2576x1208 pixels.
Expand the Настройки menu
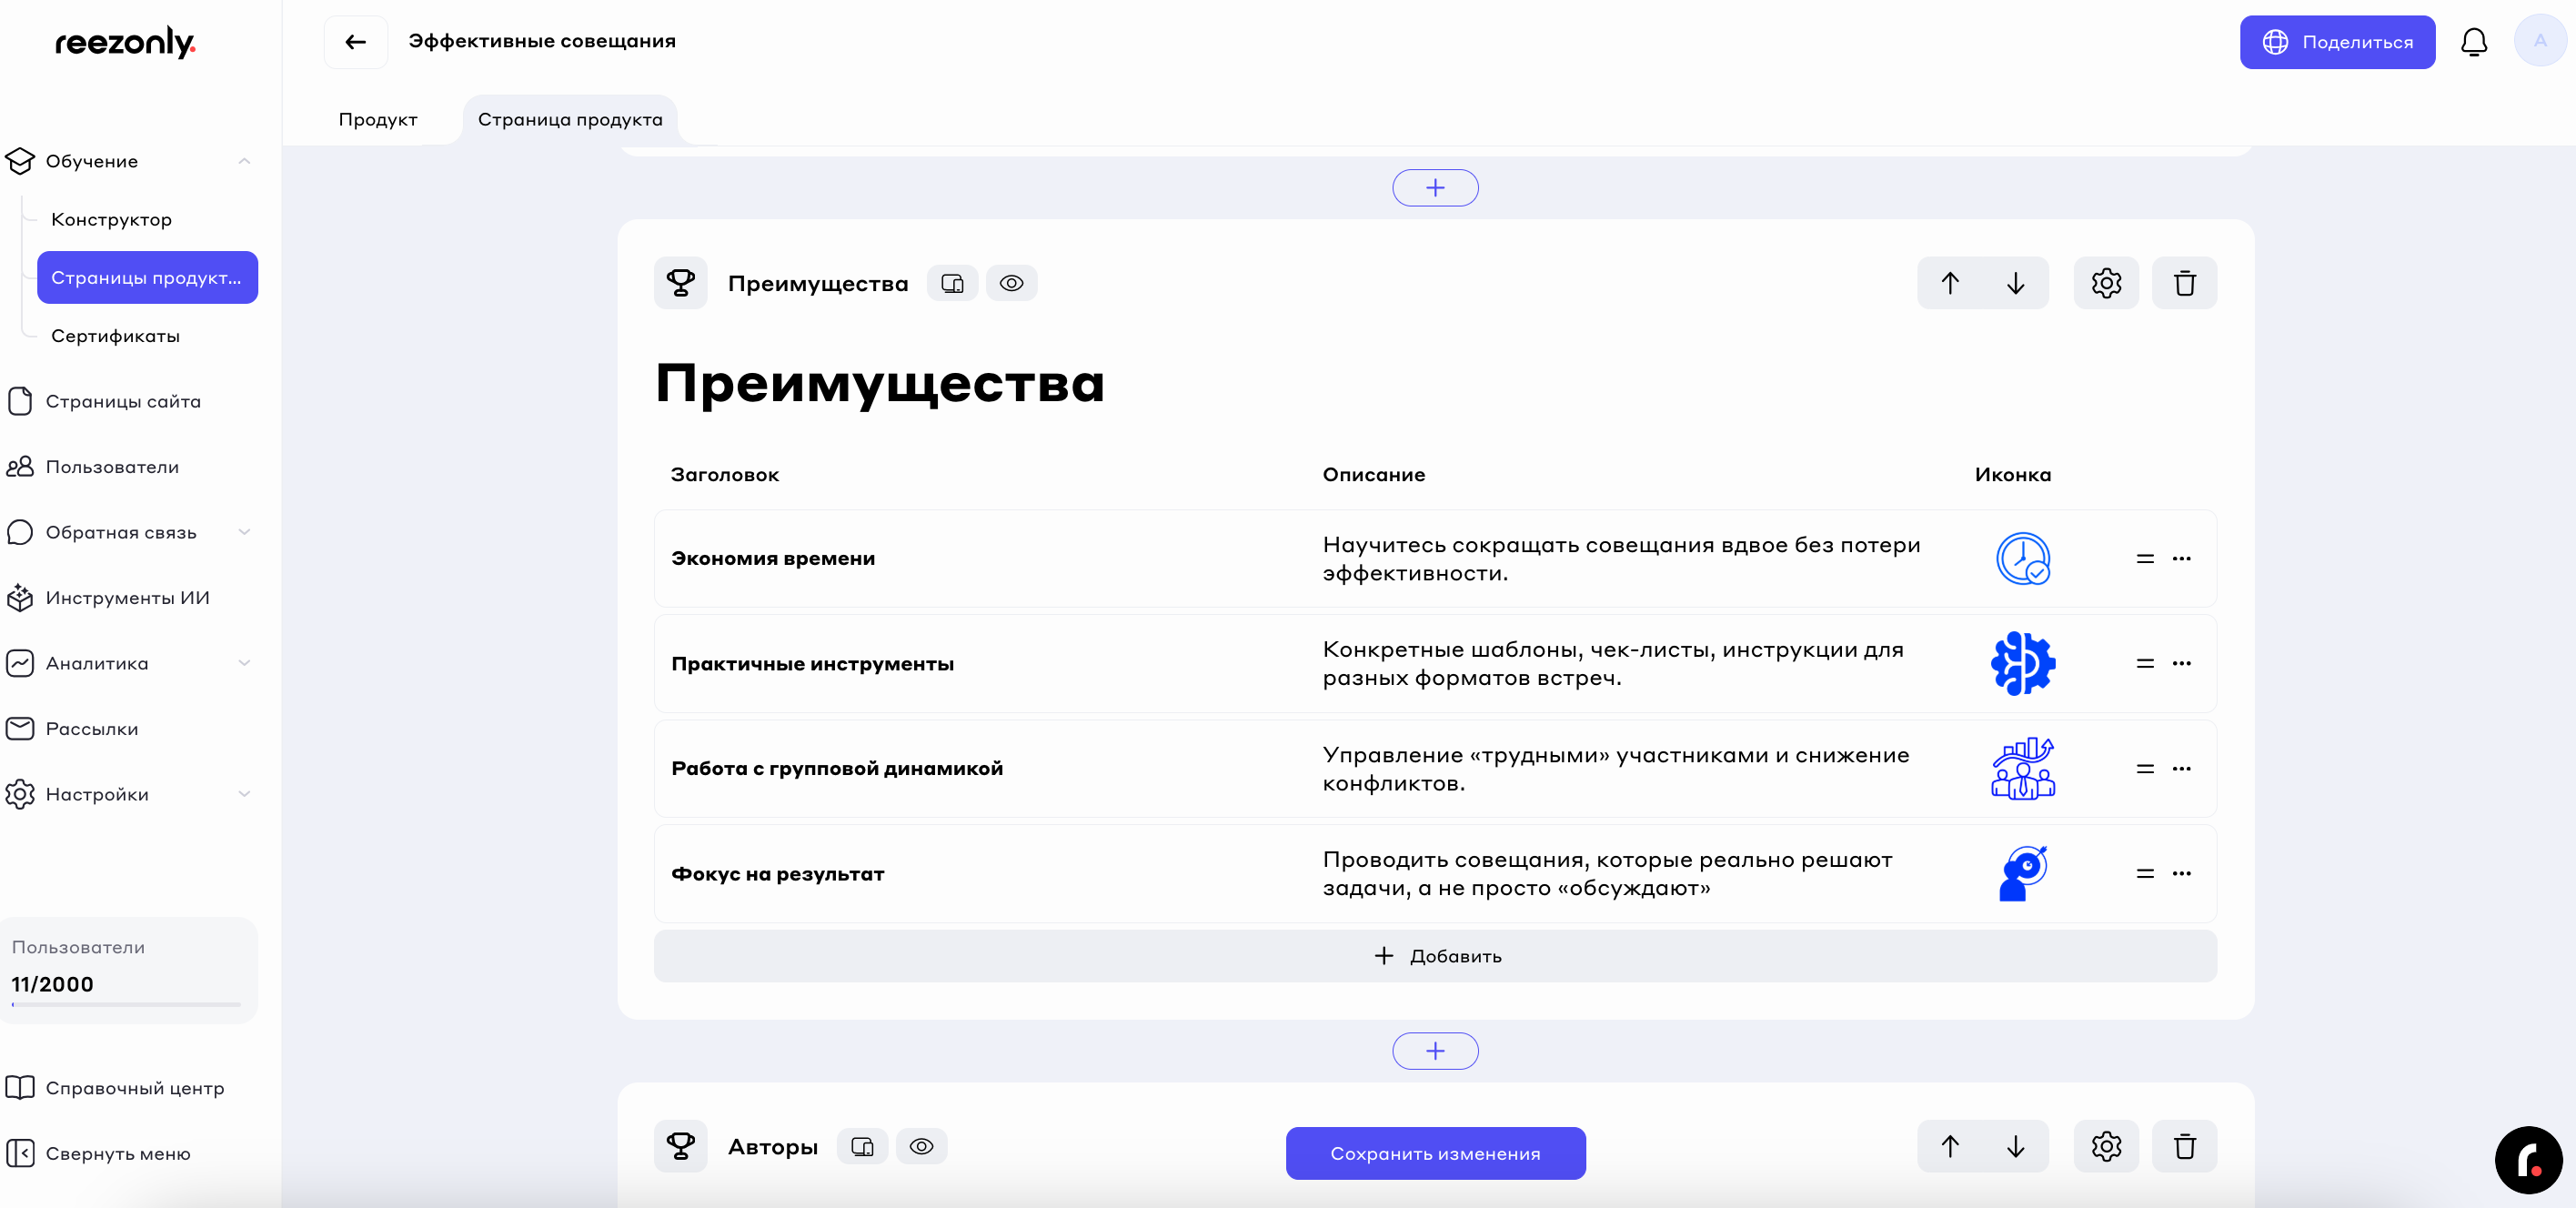coord(244,794)
